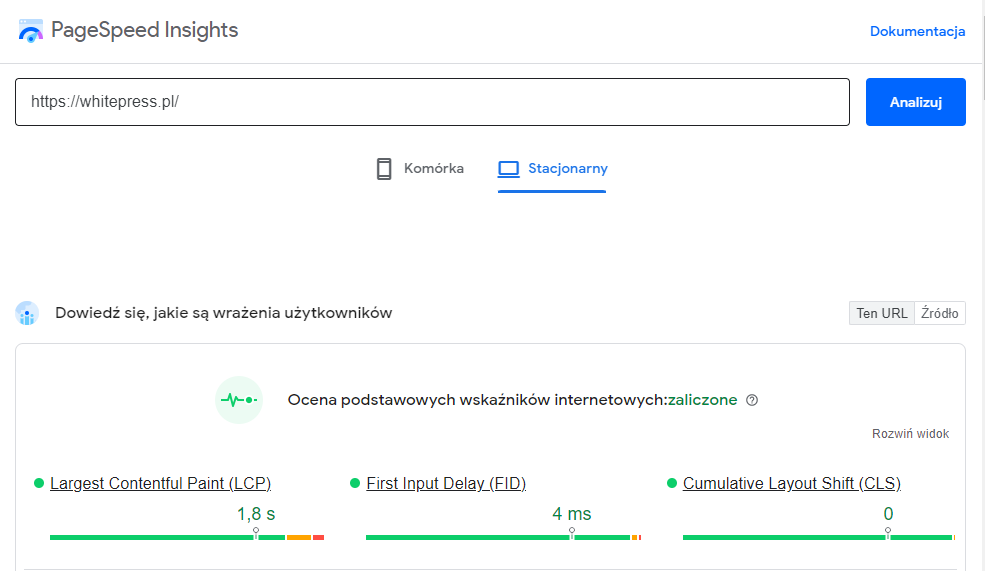The image size is (985, 571).
Task: Click the PageSpeed Insights logo icon
Action: [30, 31]
